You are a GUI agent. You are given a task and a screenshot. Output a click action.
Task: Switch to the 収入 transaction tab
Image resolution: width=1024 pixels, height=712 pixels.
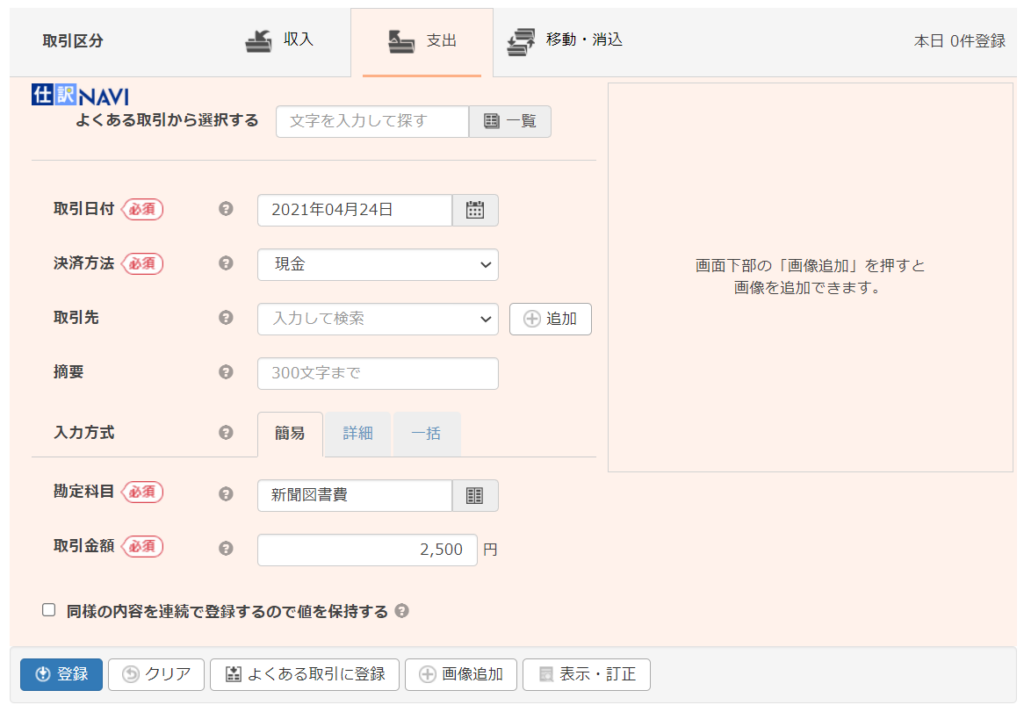click(280, 41)
